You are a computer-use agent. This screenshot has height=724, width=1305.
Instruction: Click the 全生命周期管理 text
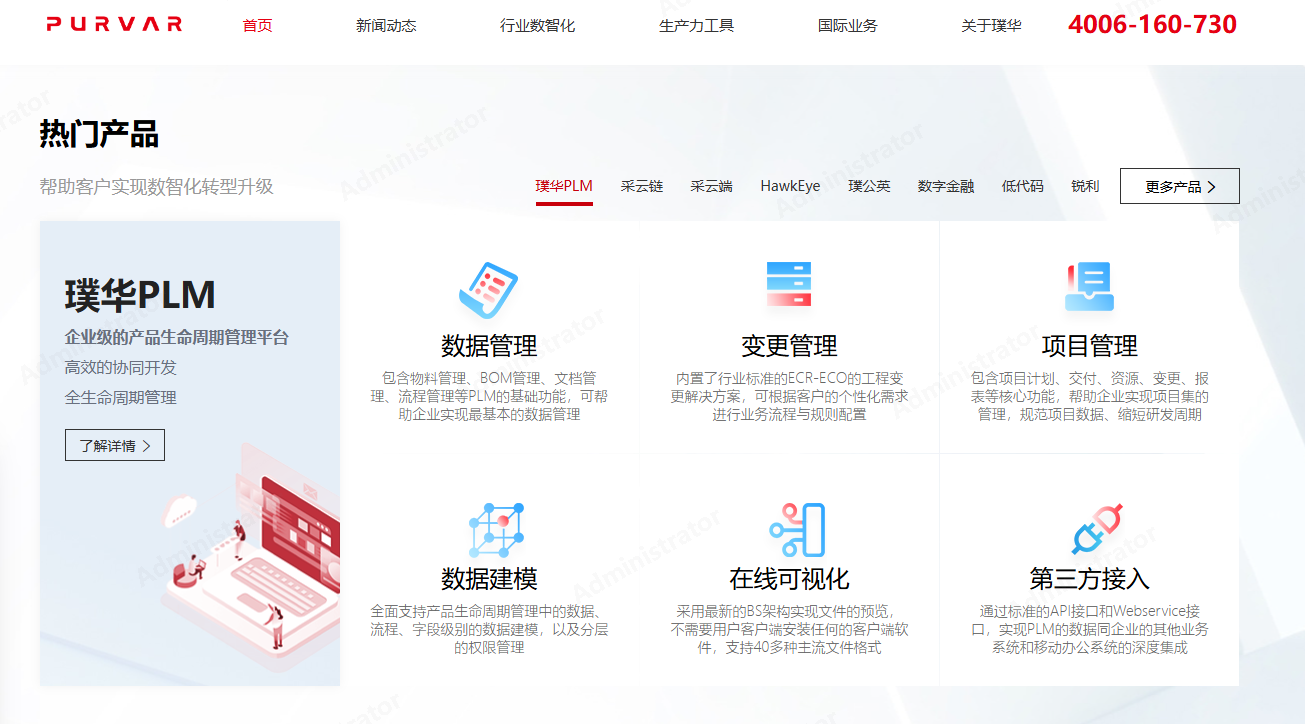(121, 398)
